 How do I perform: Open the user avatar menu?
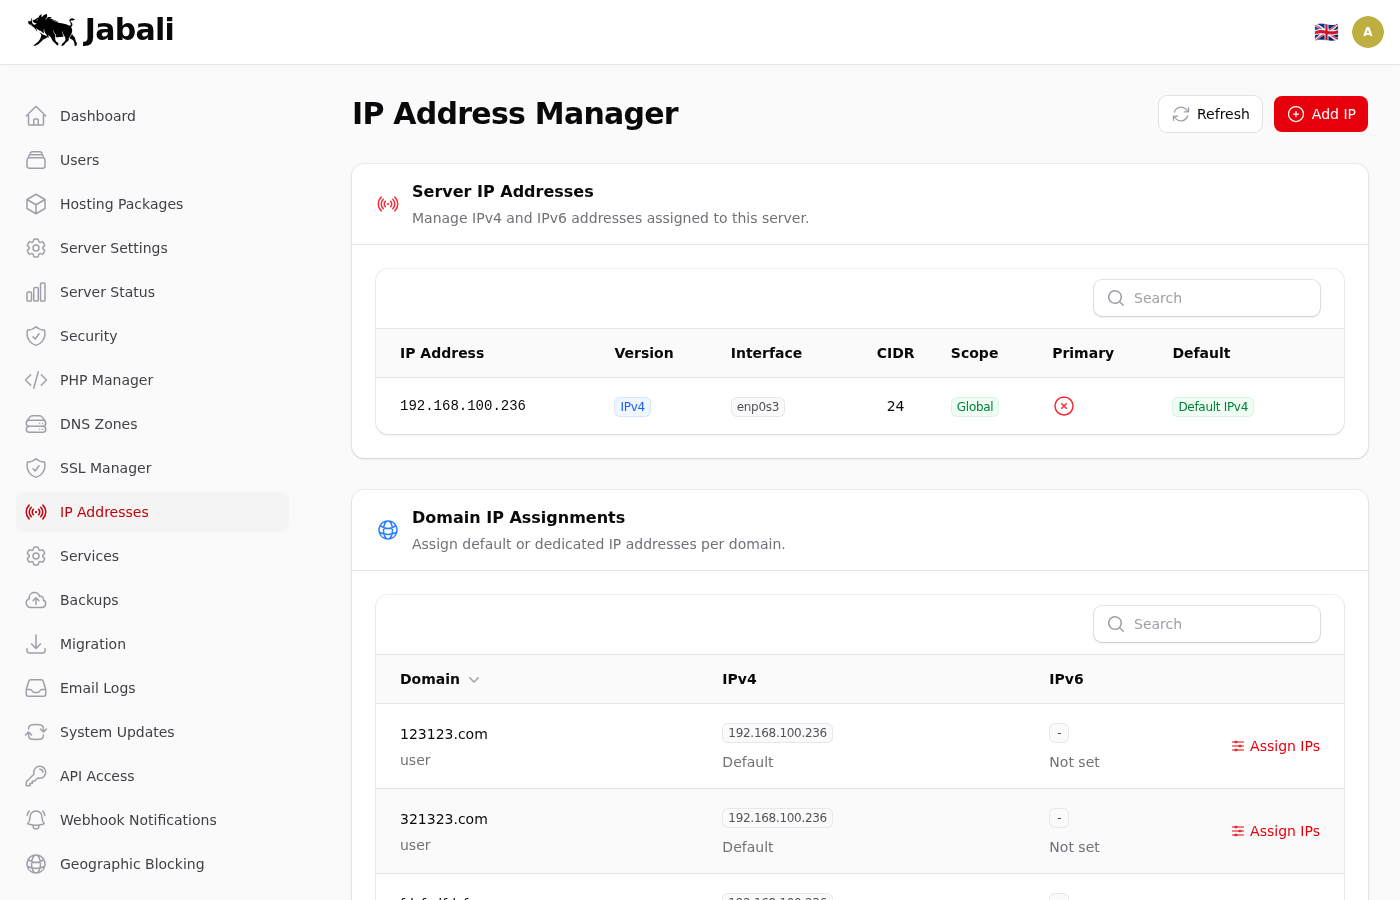point(1367,32)
